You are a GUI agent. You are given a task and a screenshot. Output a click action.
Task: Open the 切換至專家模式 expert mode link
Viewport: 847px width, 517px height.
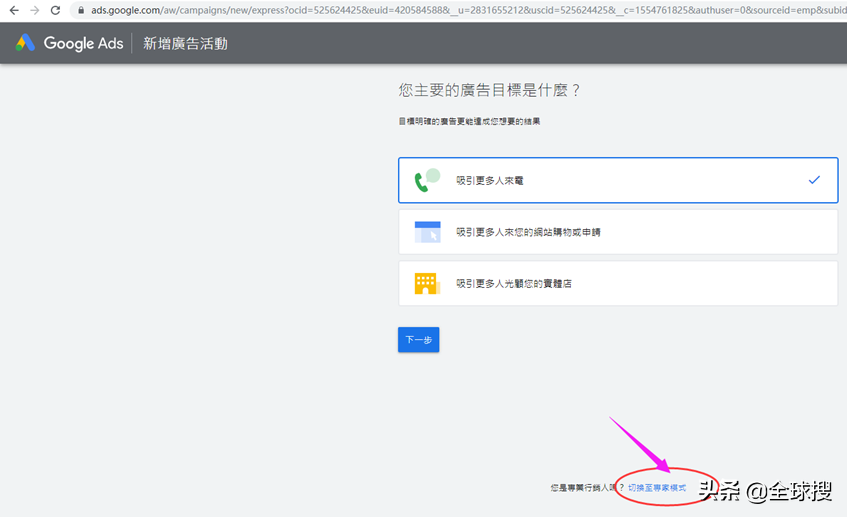(x=657, y=488)
